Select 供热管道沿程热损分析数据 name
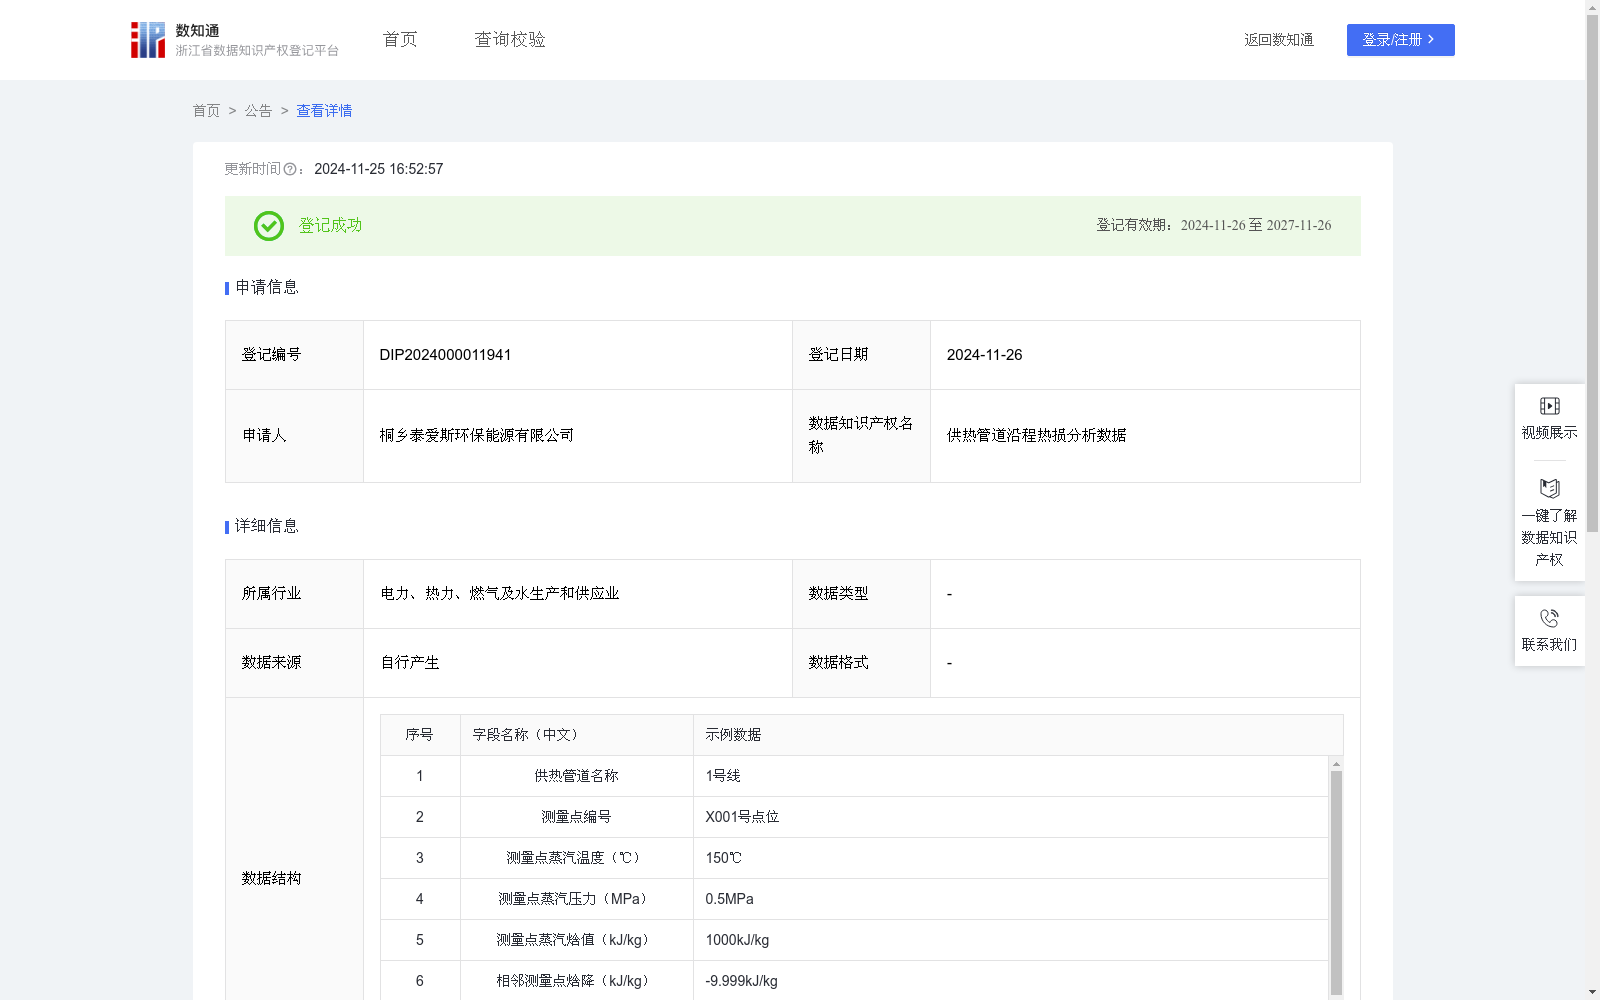The width and height of the screenshot is (1600, 1000). tap(1036, 435)
